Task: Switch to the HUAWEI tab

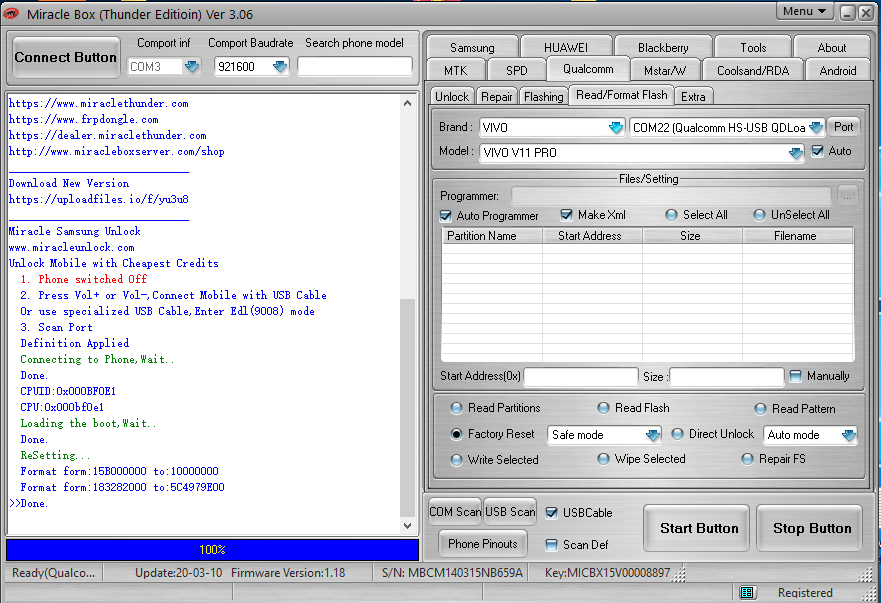Action: pos(566,48)
